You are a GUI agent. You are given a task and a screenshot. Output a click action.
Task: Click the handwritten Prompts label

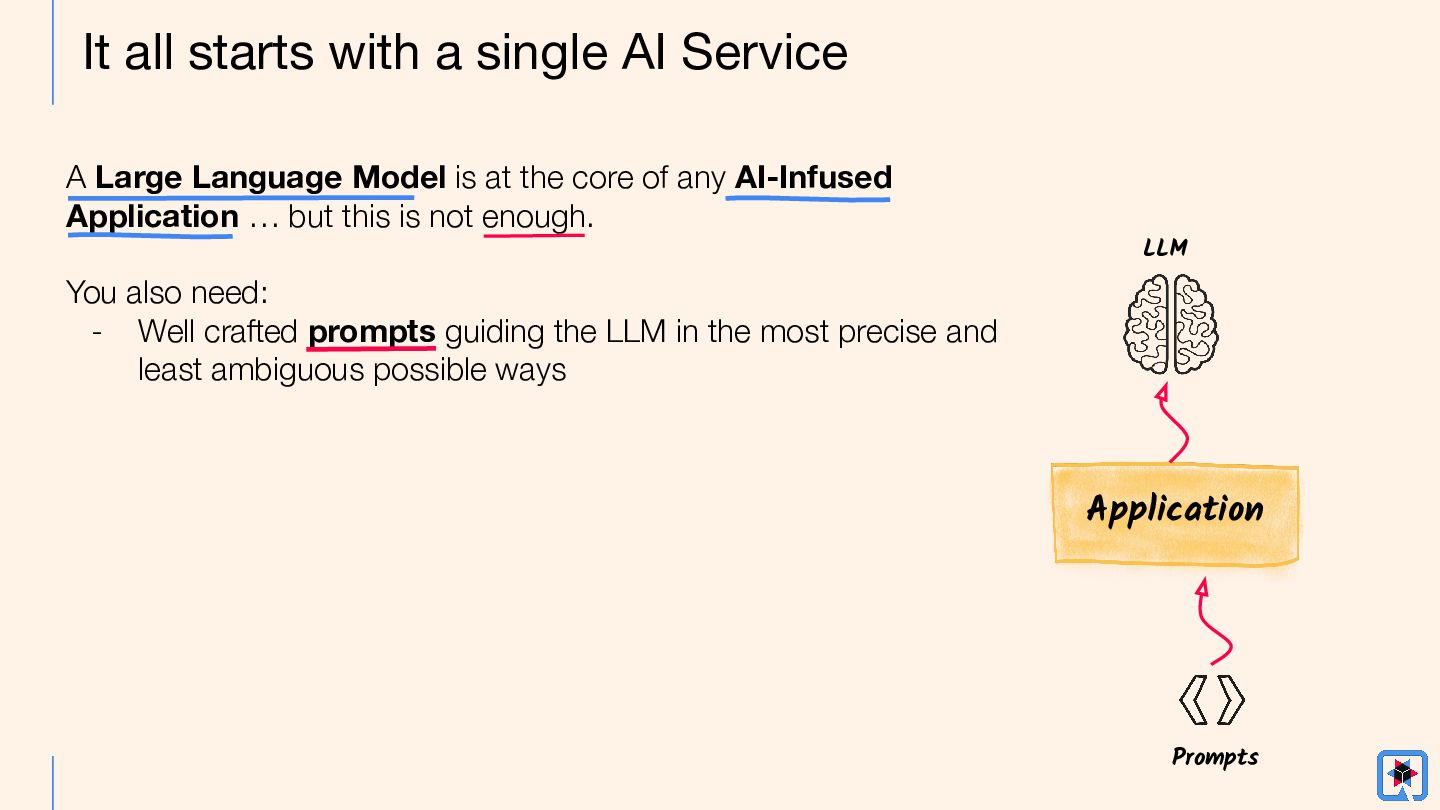pyautogui.click(x=1214, y=757)
